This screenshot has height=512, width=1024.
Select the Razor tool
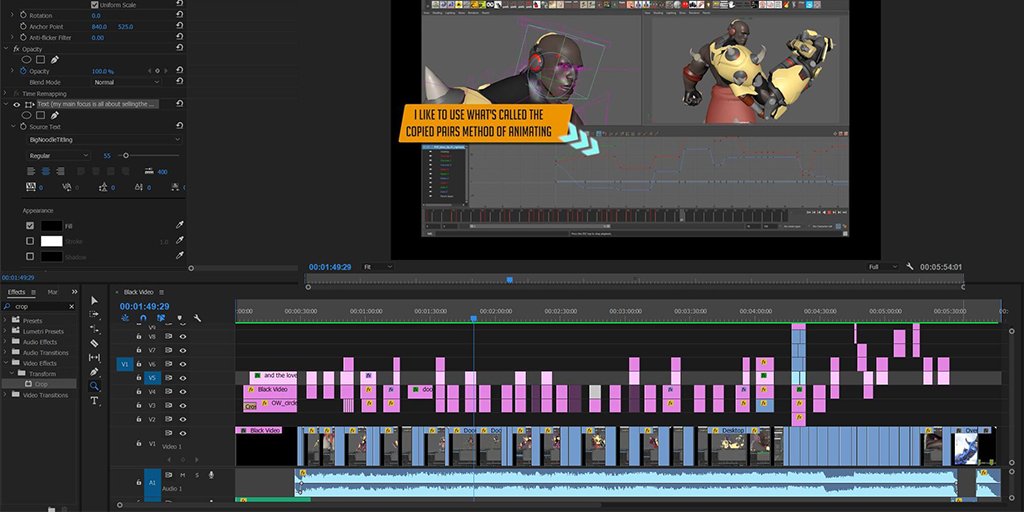[94, 343]
